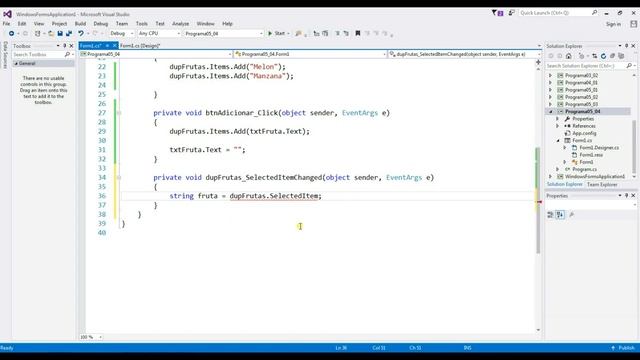
Task: Open the File menu
Action: coord(7,24)
